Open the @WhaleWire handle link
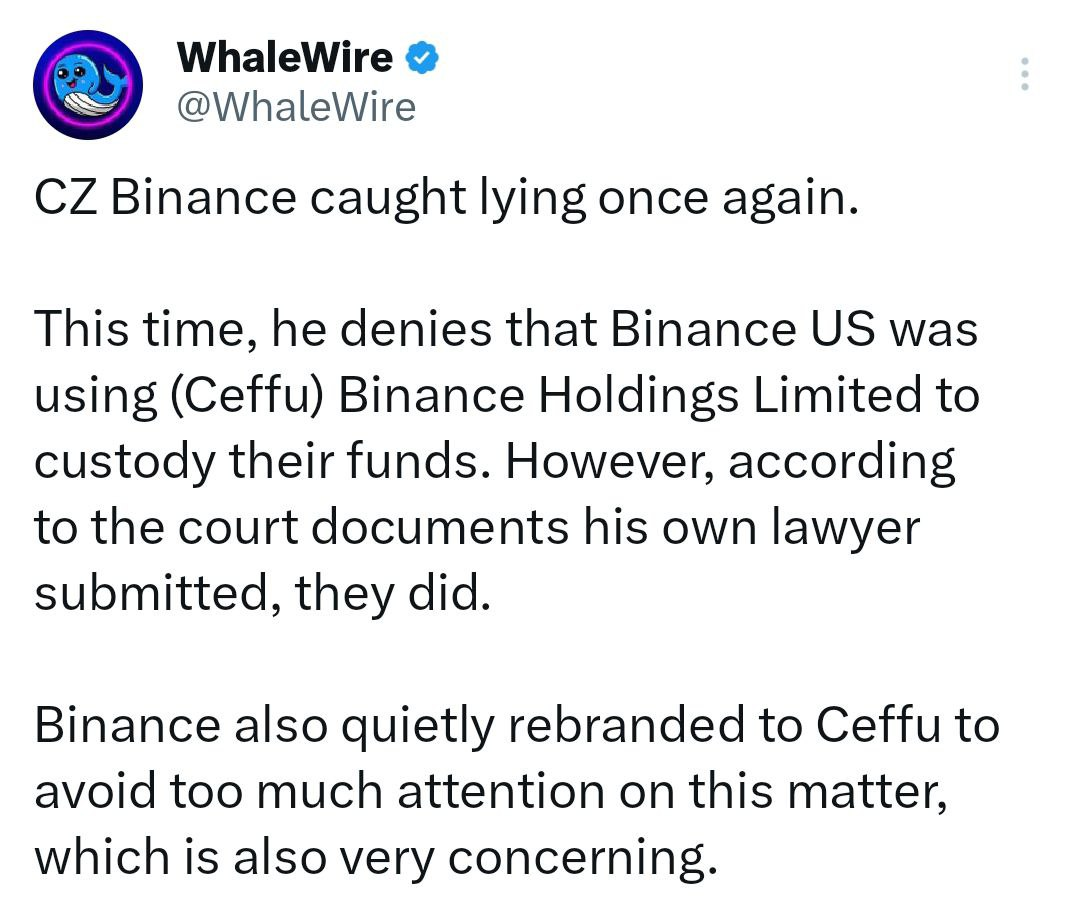The height and width of the screenshot is (918, 1080). tap(296, 106)
